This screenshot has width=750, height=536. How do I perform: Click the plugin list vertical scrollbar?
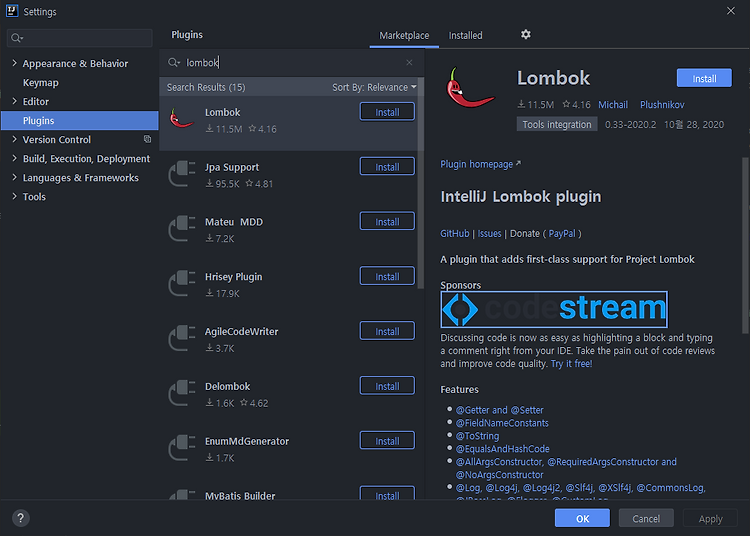pyautogui.click(x=420, y=183)
